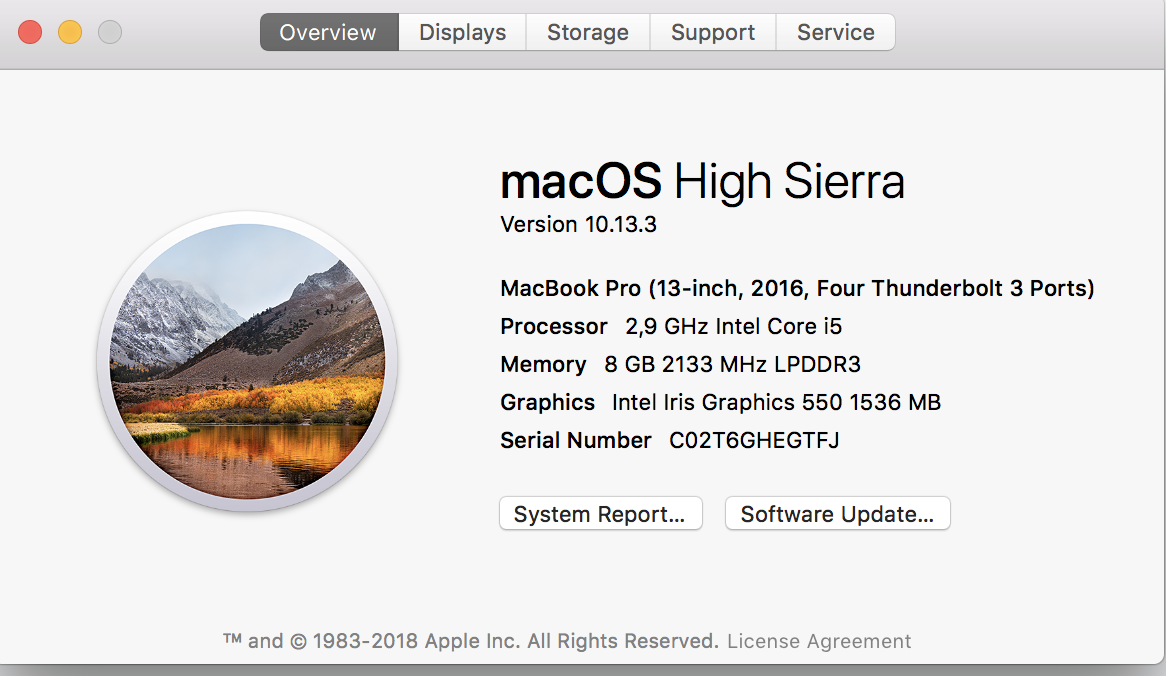1166x676 pixels.
Task: Open the System Report button
Action: (x=601, y=513)
